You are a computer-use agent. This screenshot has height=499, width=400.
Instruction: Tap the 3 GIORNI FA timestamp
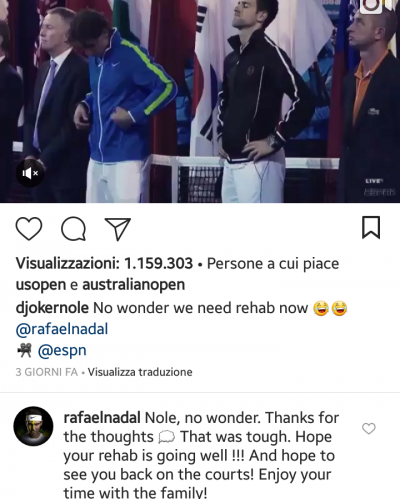47,372
